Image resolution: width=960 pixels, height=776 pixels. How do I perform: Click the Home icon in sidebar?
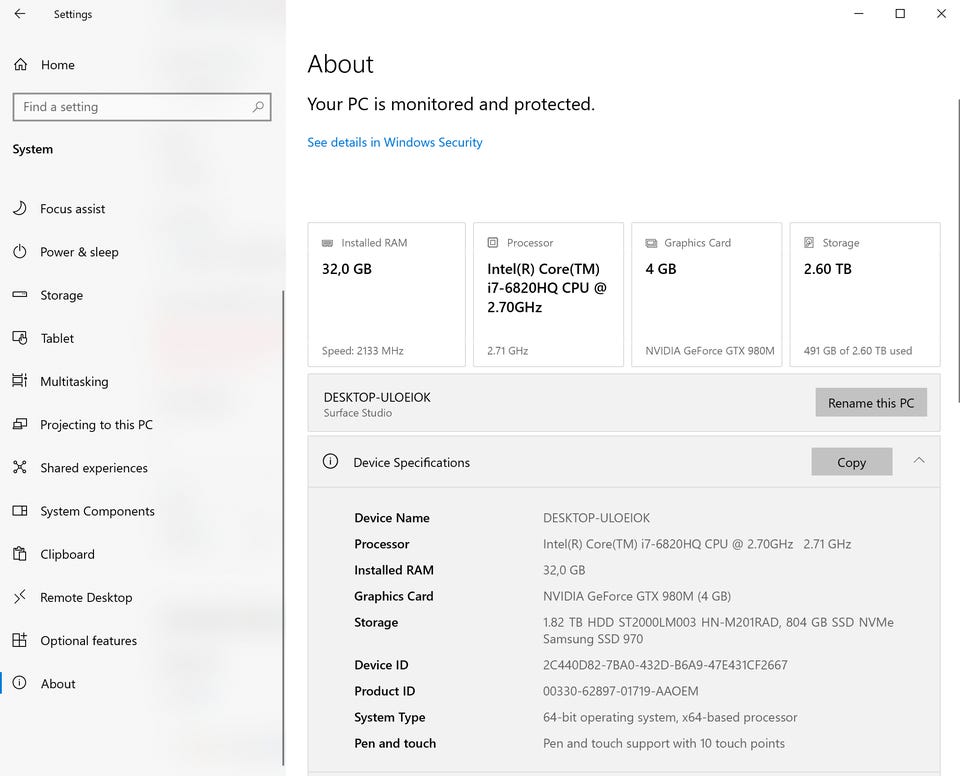pos(20,65)
